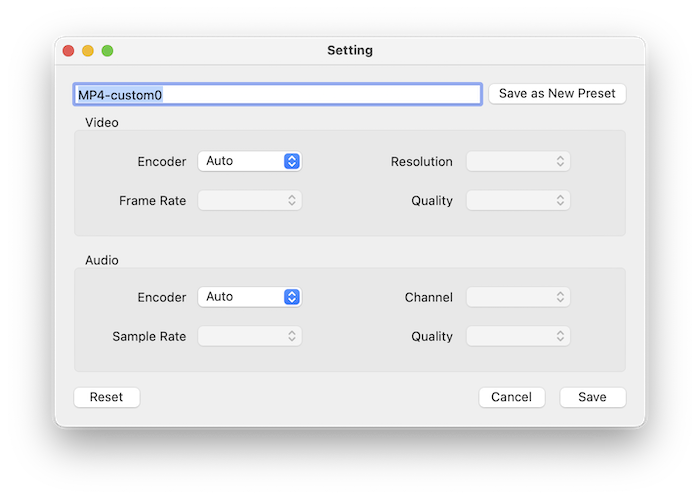Screen dimensions: 700x499
Task: Open the Video Quality dropdown
Action: coord(518,200)
